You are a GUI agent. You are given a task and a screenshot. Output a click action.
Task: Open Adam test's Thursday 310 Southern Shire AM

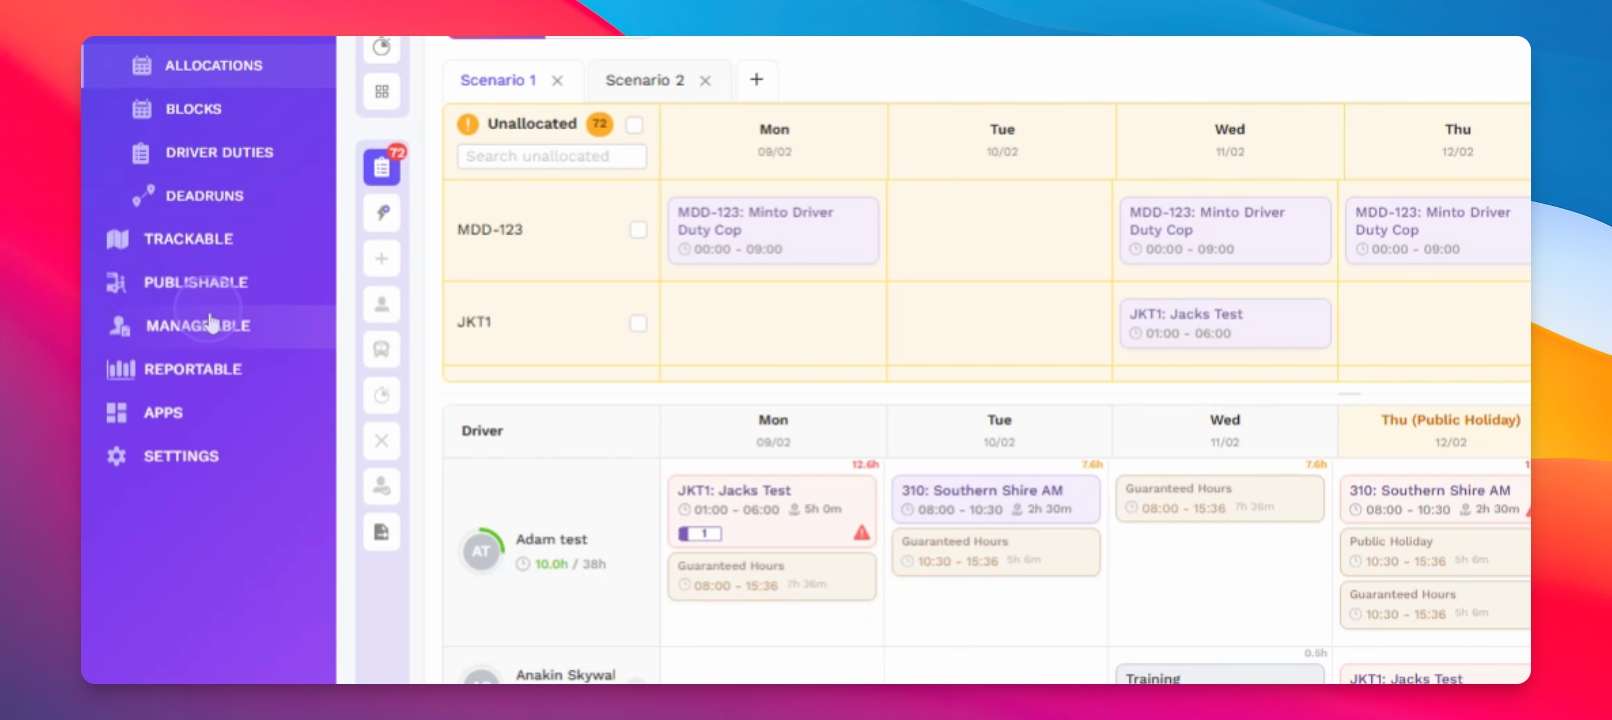pyautogui.click(x=1435, y=500)
